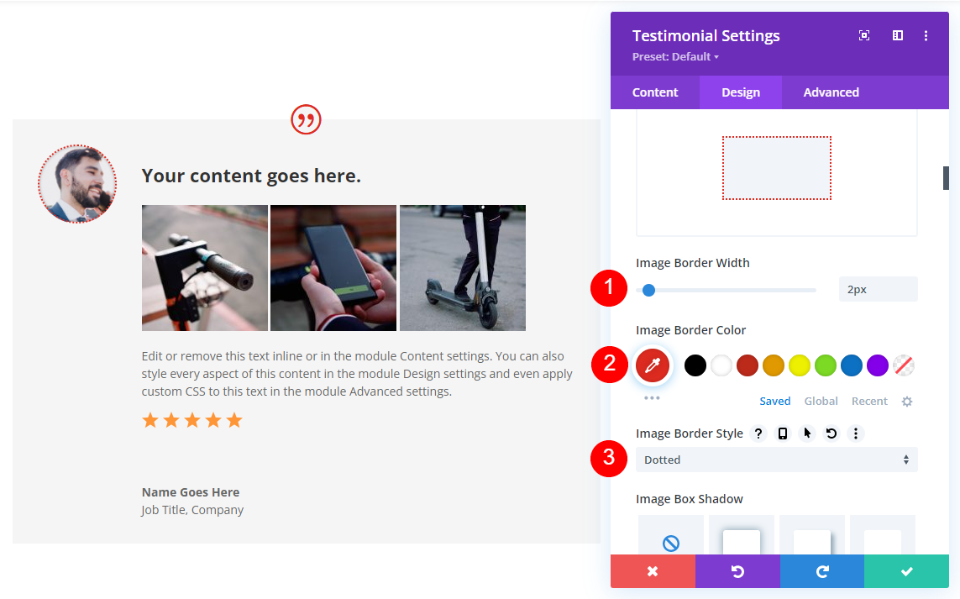Select the transparent no-color swatch
960x599 pixels.
pos(904,366)
